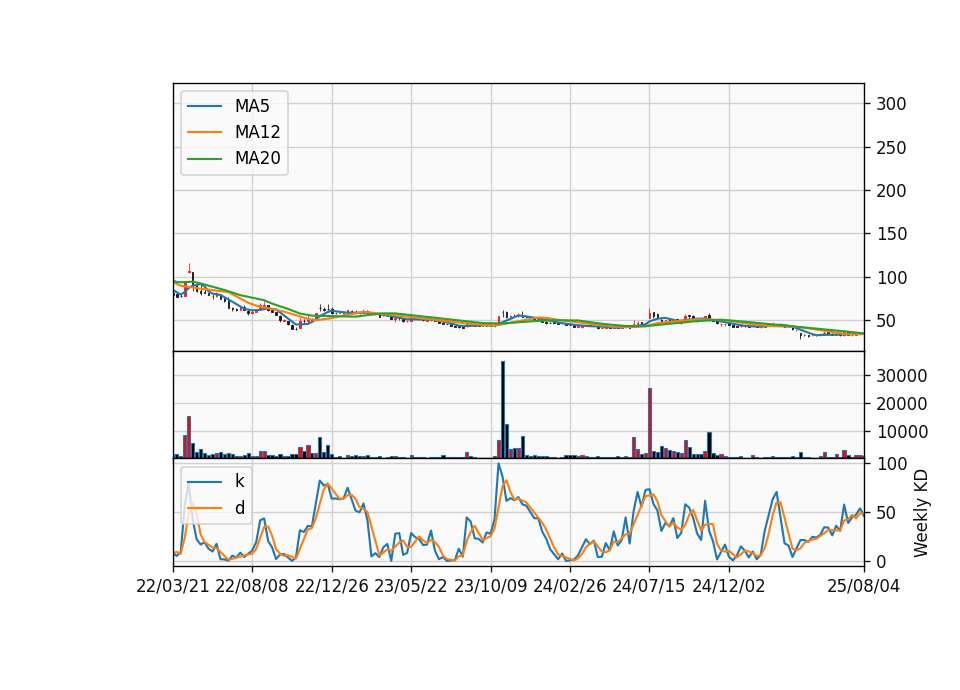The height and width of the screenshot is (690, 960).
Task: Click the 30000 volume axis label
Action: pyautogui.click(x=901, y=376)
